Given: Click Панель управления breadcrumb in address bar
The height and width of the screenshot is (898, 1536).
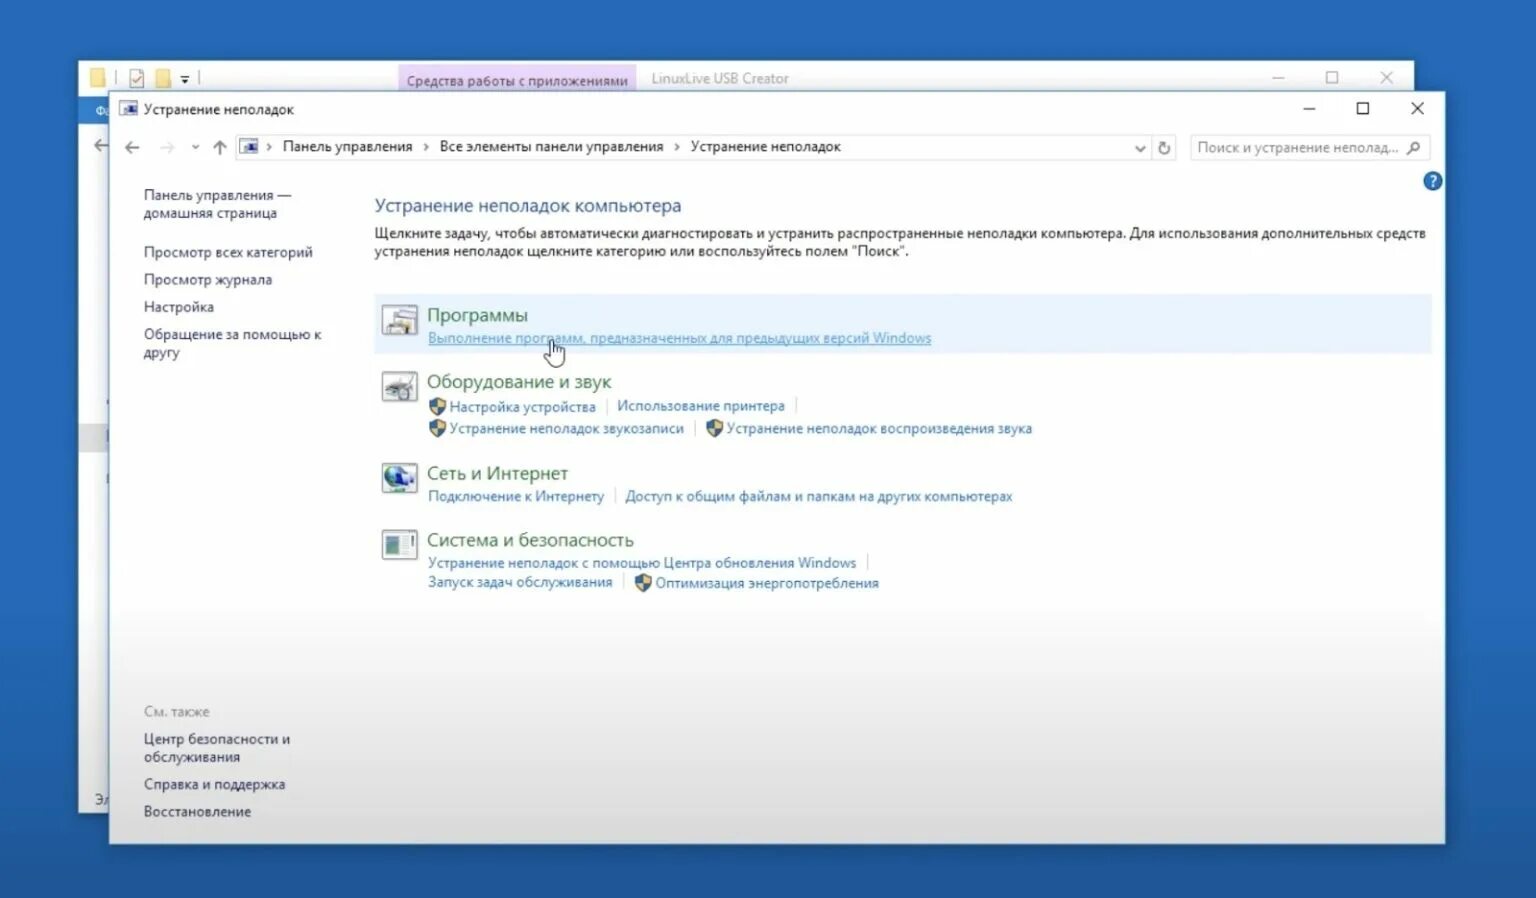Looking at the screenshot, I should click(347, 147).
